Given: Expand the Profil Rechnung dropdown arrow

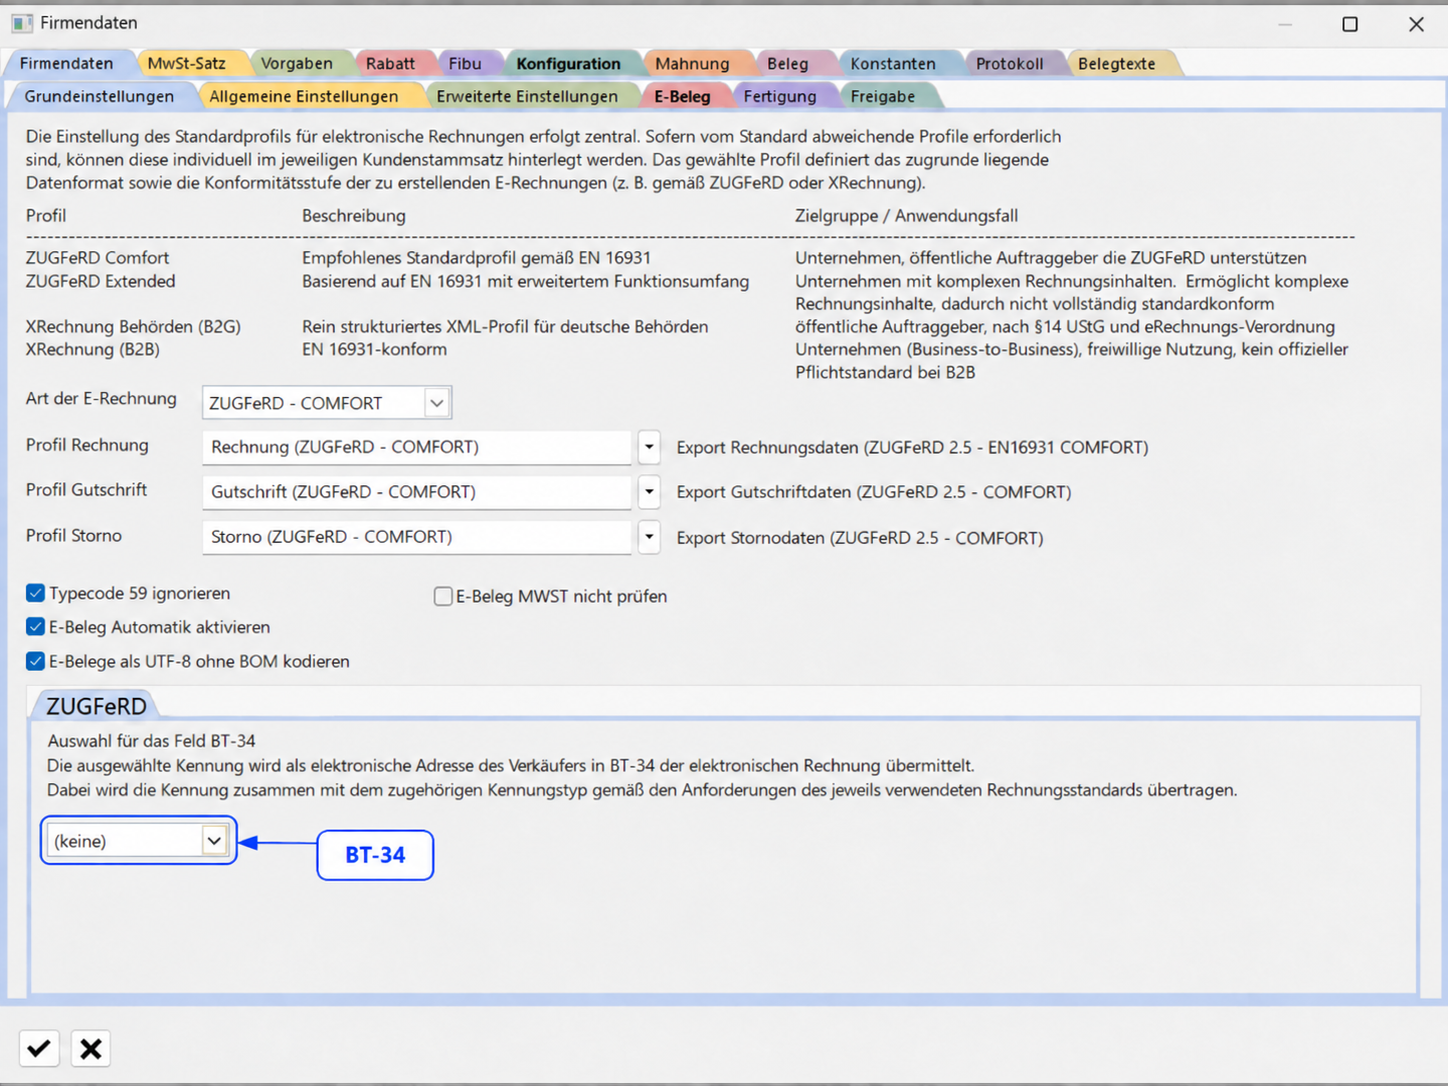Looking at the screenshot, I should coord(649,447).
